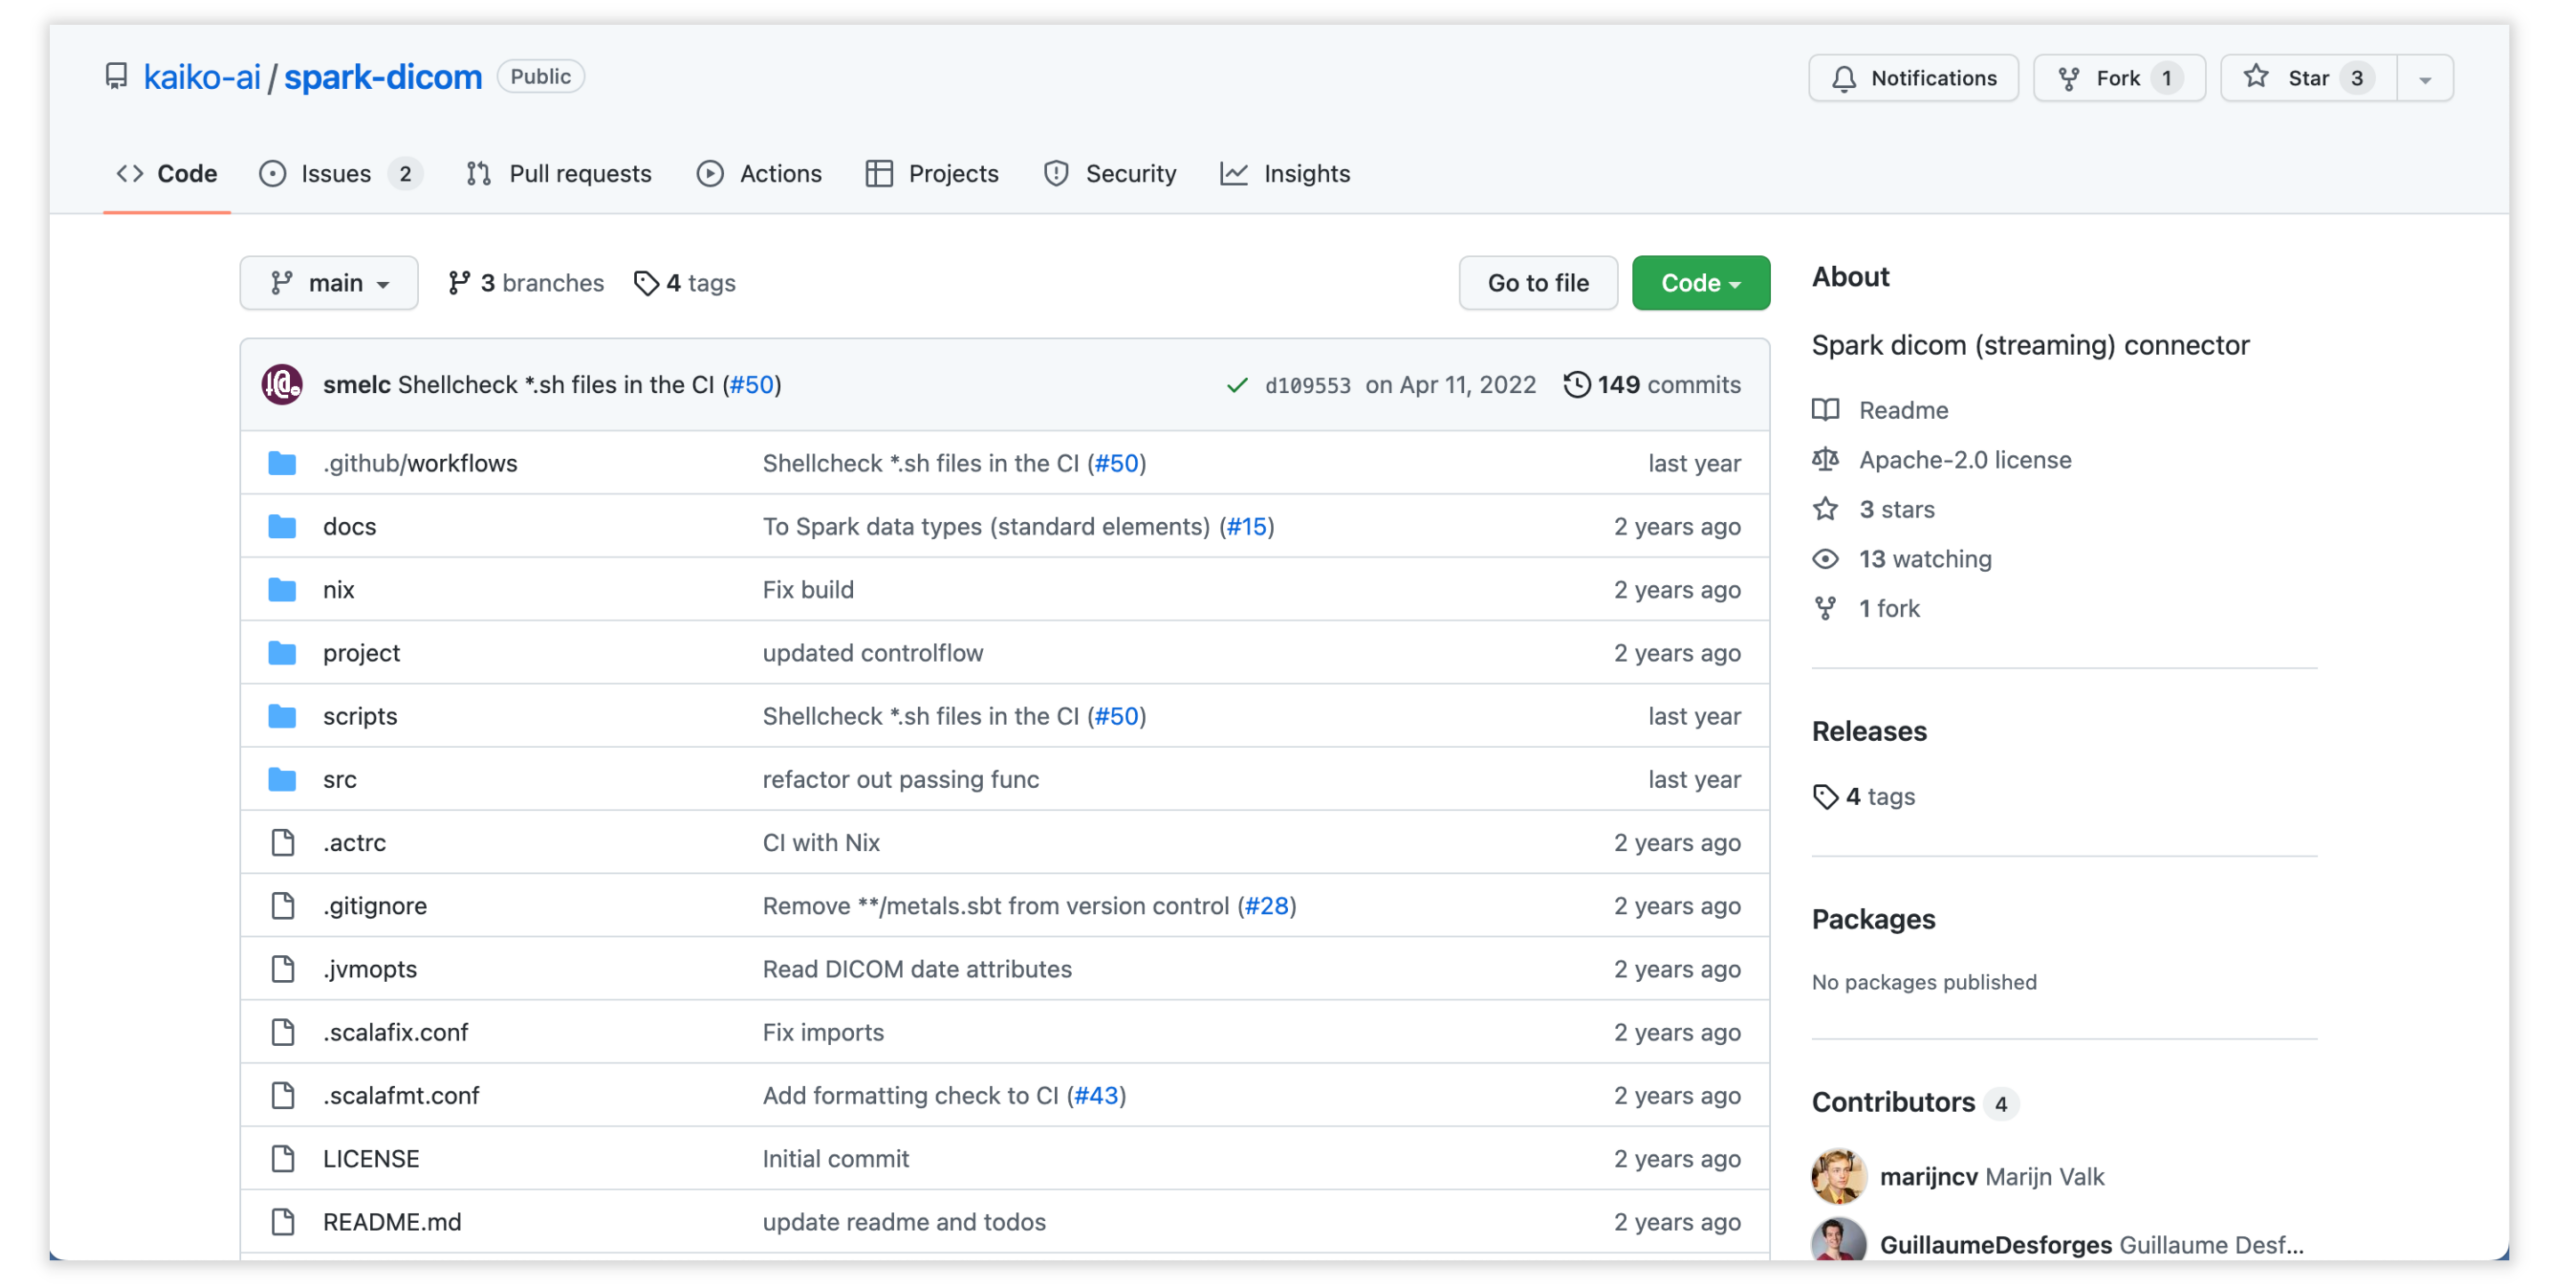Viewport: 2560px width, 1286px height.
Task: Open the Issues tab
Action: tap(340, 173)
